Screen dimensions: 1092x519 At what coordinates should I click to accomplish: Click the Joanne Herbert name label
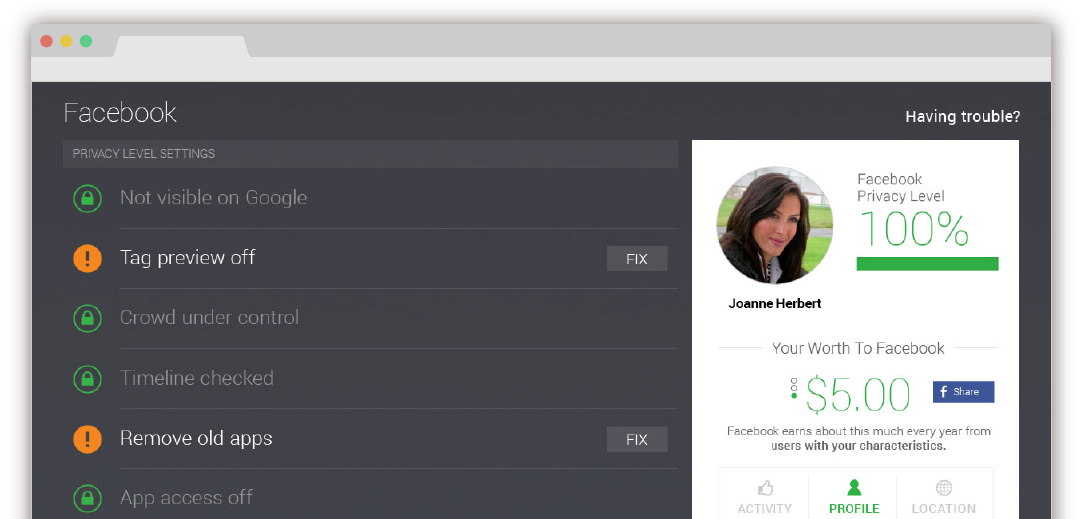point(774,304)
